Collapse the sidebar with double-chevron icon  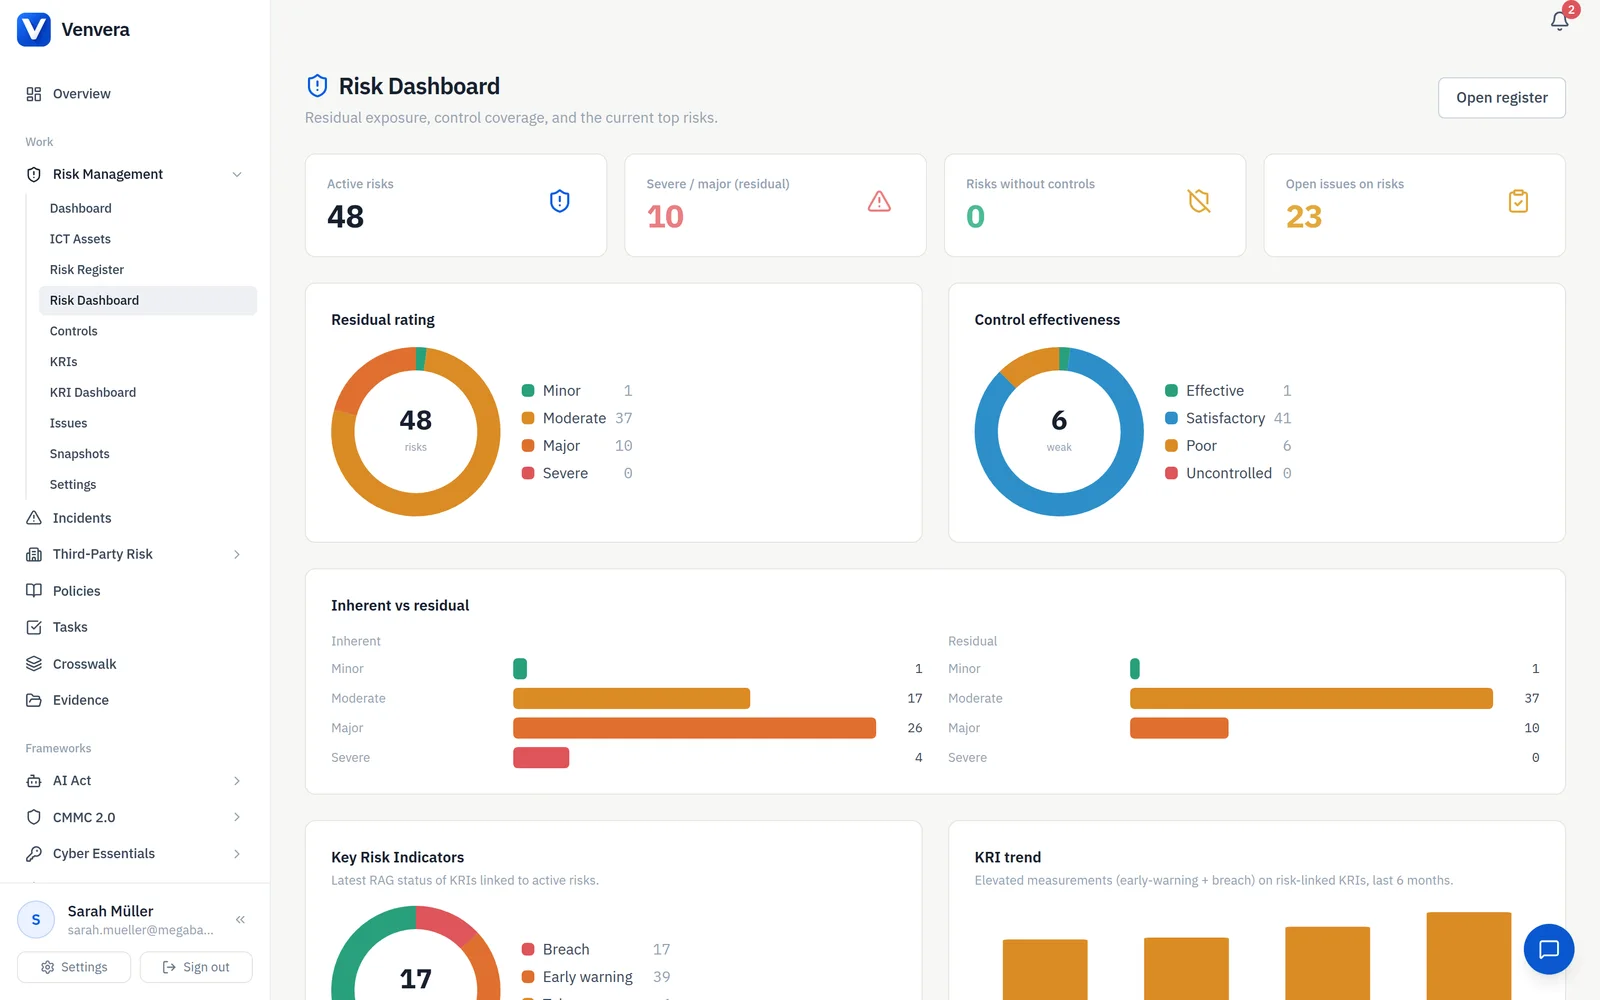coord(240,919)
